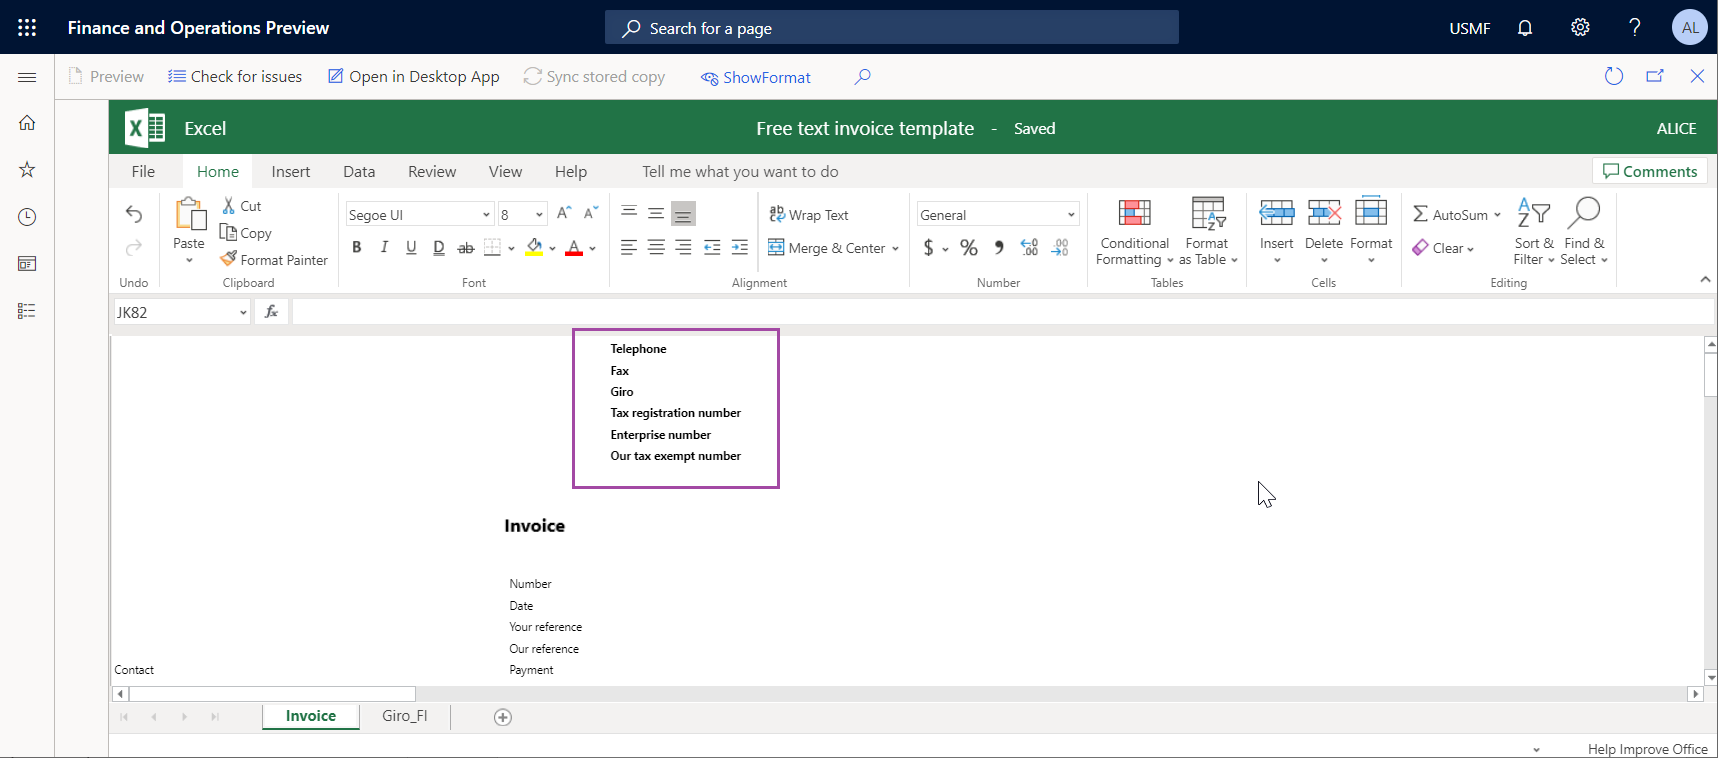Image resolution: width=1718 pixels, height=758 pixels.
Task: Click the Cut scissors icon
Action: (229, 206)
